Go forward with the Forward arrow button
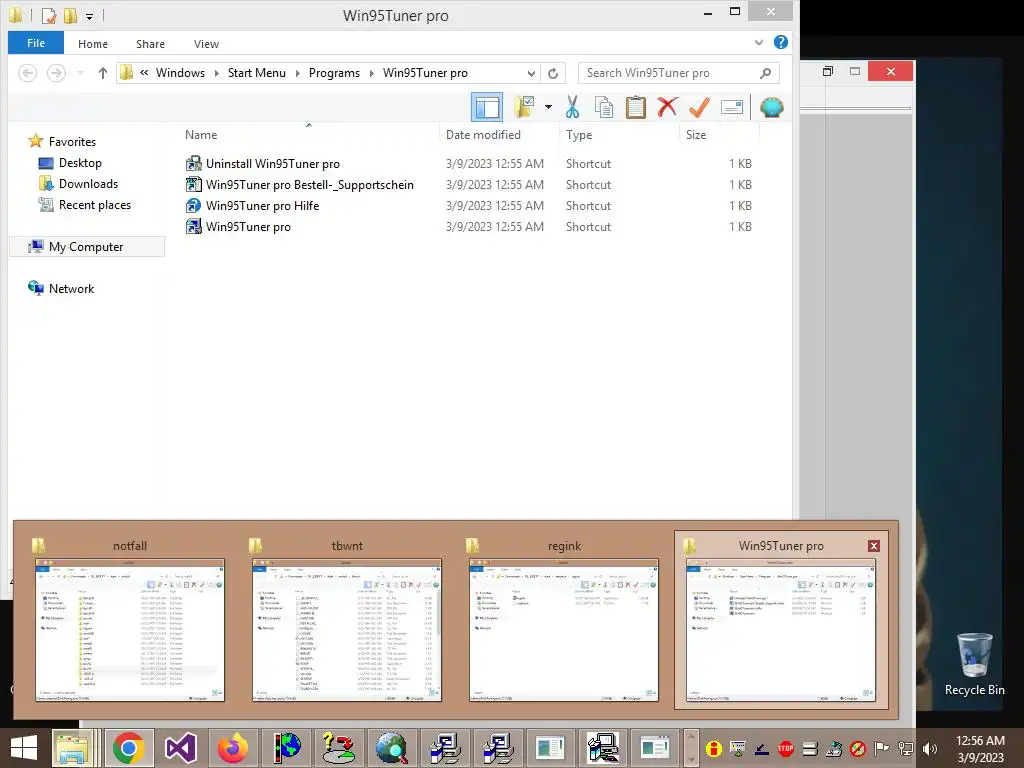 tap(56, 73)
